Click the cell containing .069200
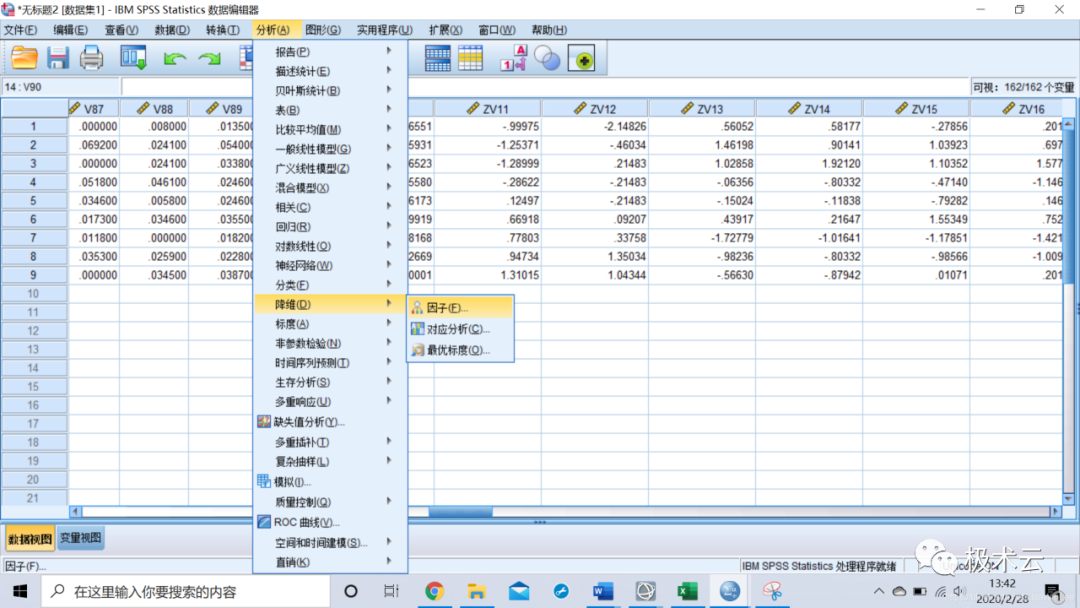Image resolution: width=1080 pixels, height=608 pixels. click(x=94, y=145)
